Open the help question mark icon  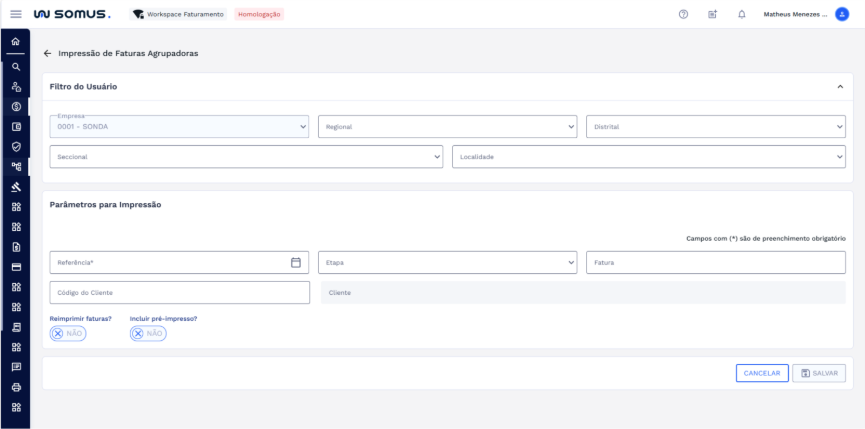click(x=683, y=14)
